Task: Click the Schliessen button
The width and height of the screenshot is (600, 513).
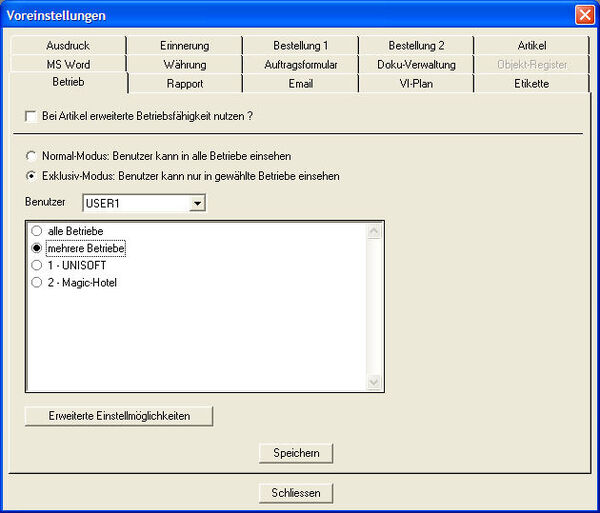Action: click(x=295, y=493)
